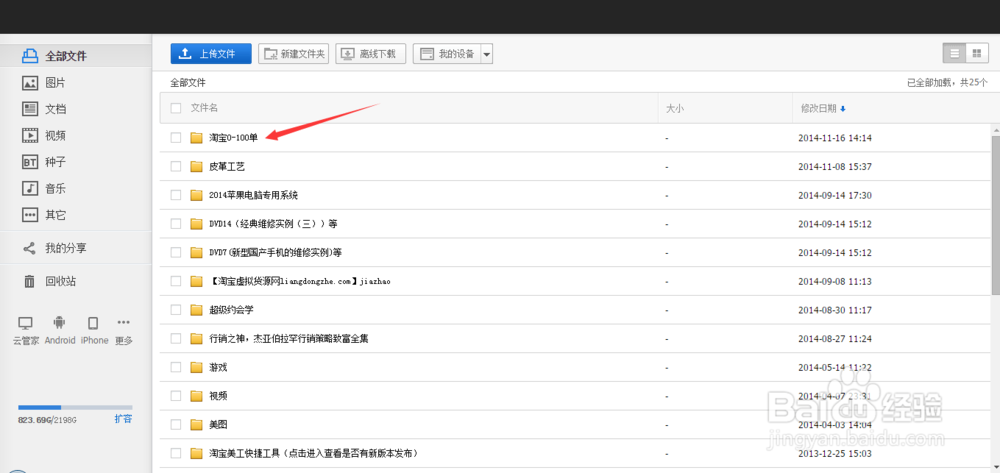Click folder icon of 行销之神 row
Viewport: 1000px width, 473px height.
196,338
